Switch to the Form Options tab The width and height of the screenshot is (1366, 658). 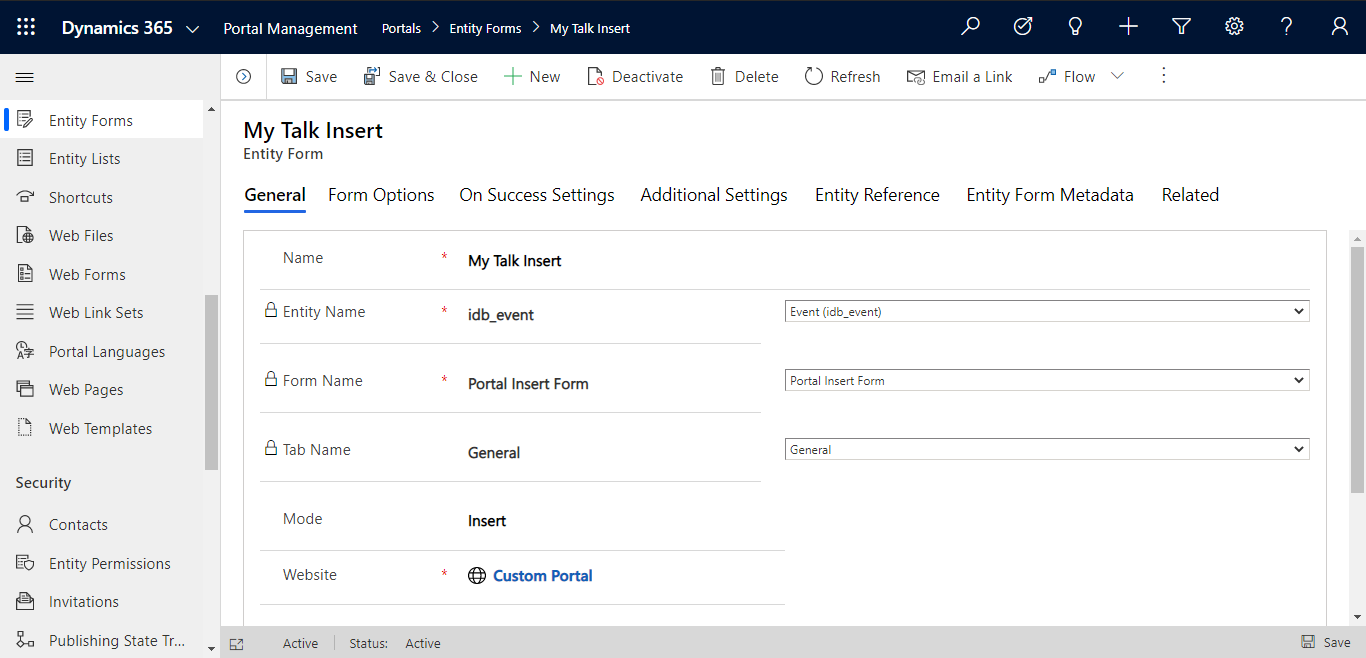tap(381, 195)
